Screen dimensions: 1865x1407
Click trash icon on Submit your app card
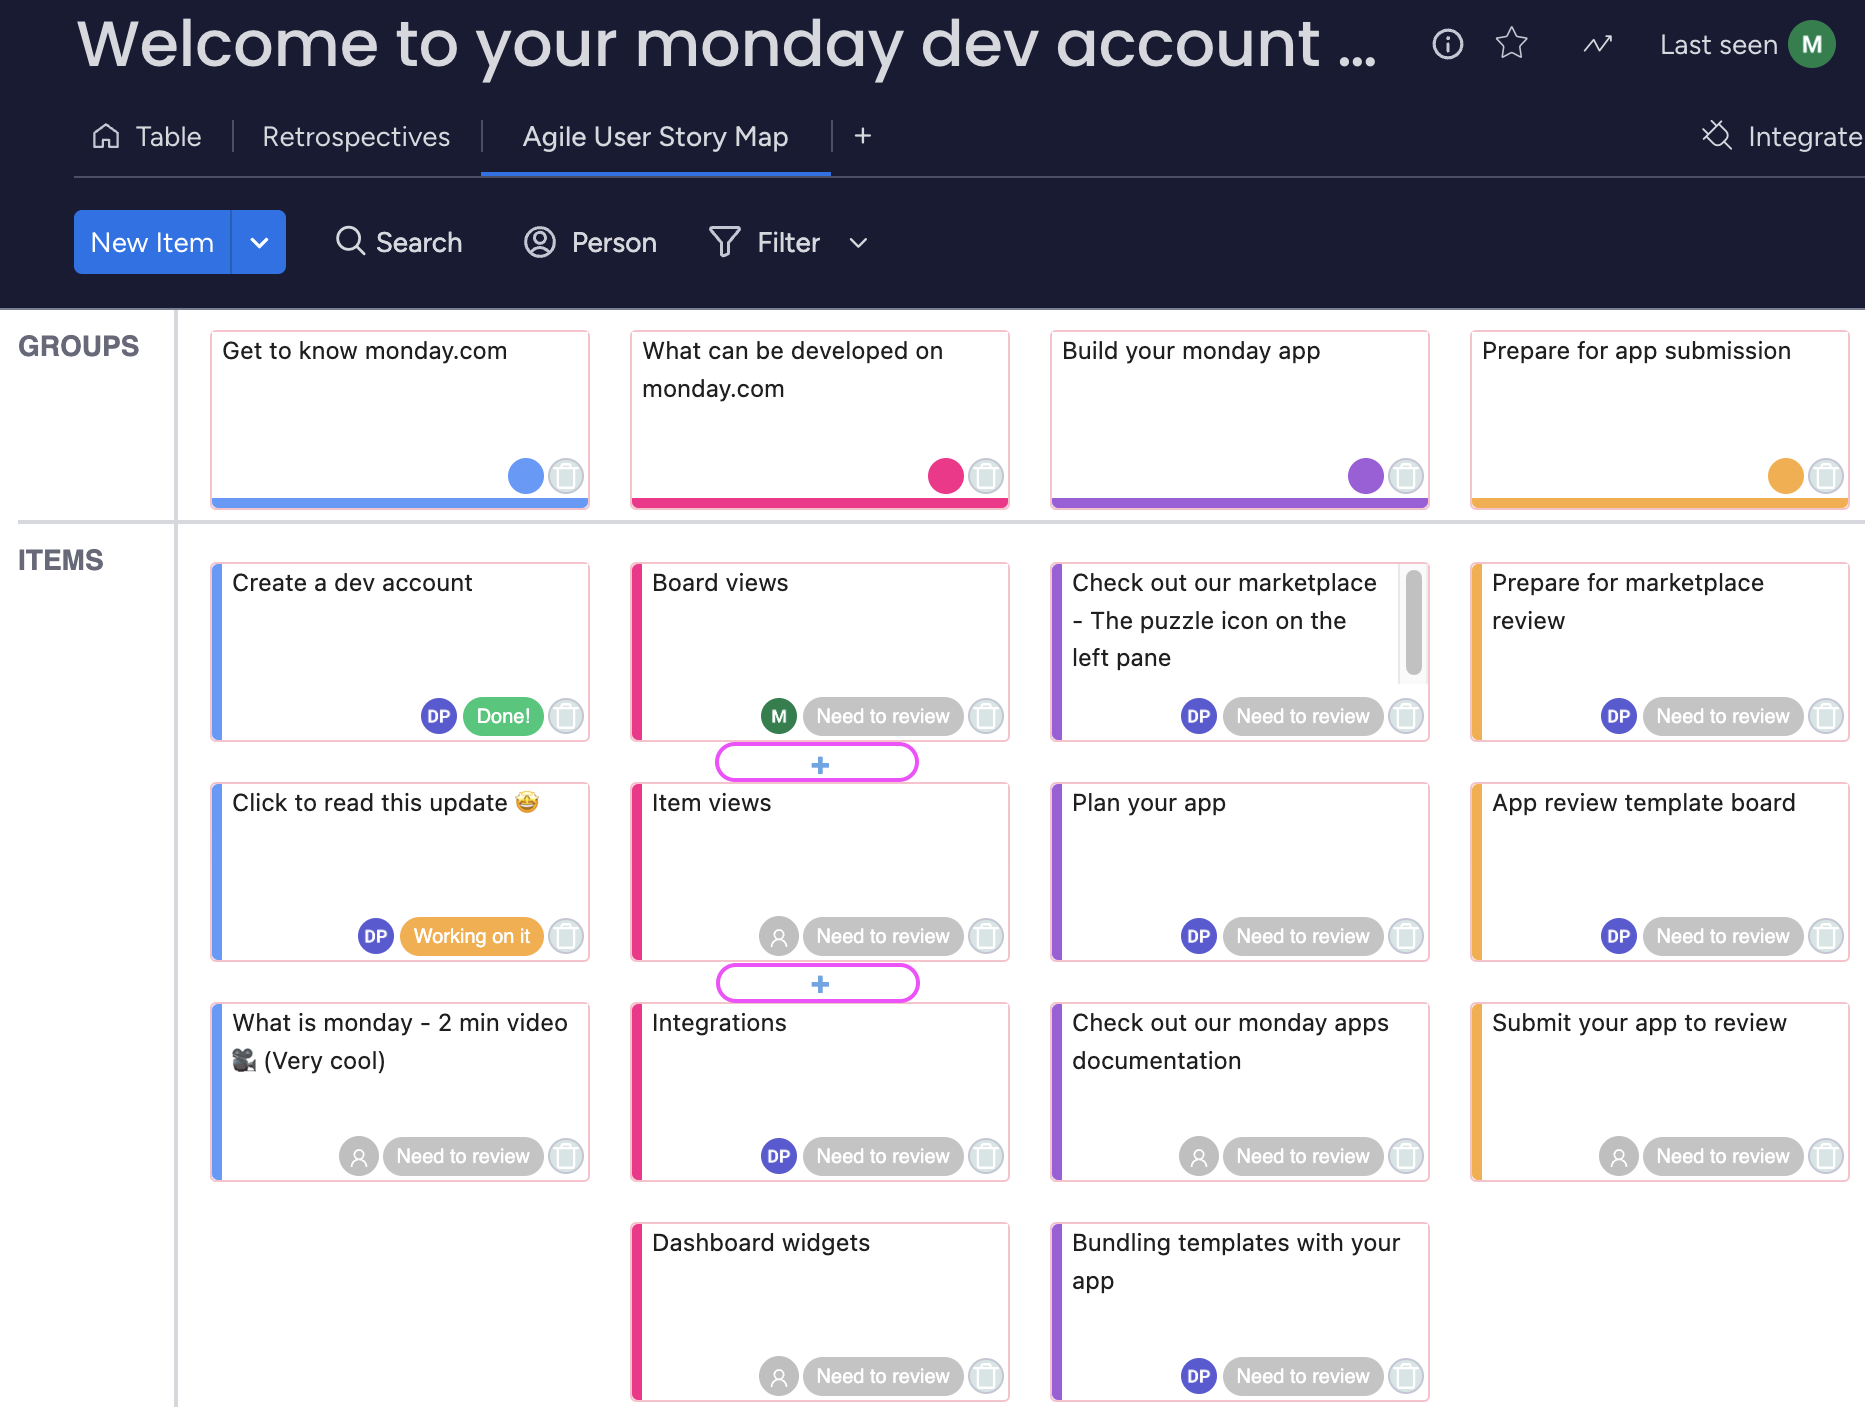1826,1156
